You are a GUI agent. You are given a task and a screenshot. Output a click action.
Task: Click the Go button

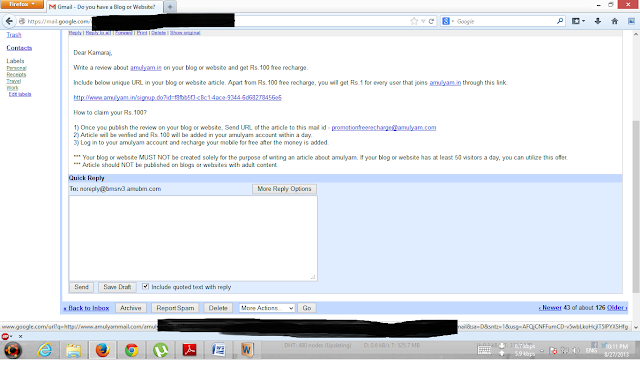307,308
